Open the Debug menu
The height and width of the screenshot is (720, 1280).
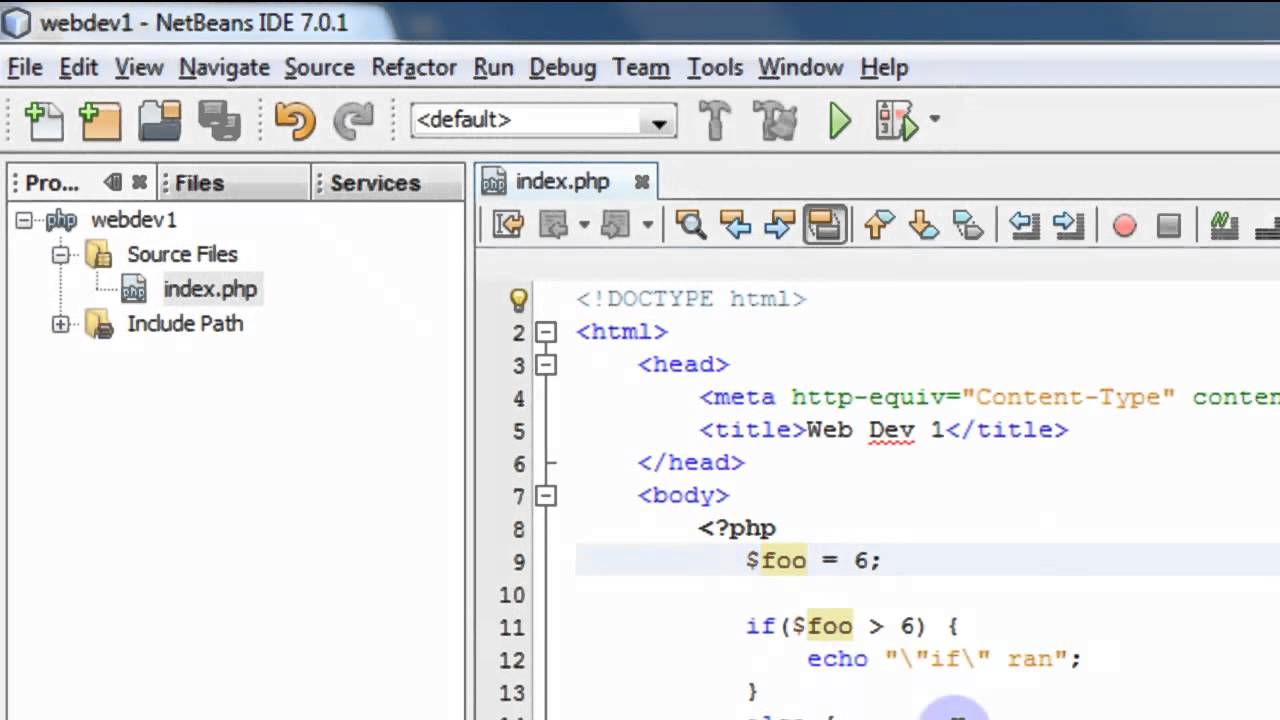[x=563, y=67]
